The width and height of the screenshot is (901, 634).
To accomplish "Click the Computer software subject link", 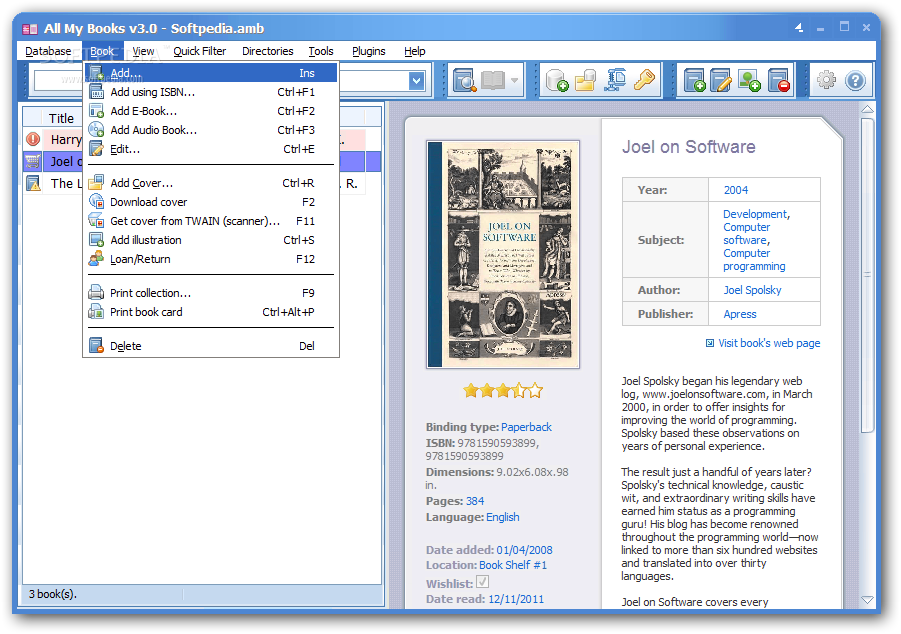I will coord(746,233).
